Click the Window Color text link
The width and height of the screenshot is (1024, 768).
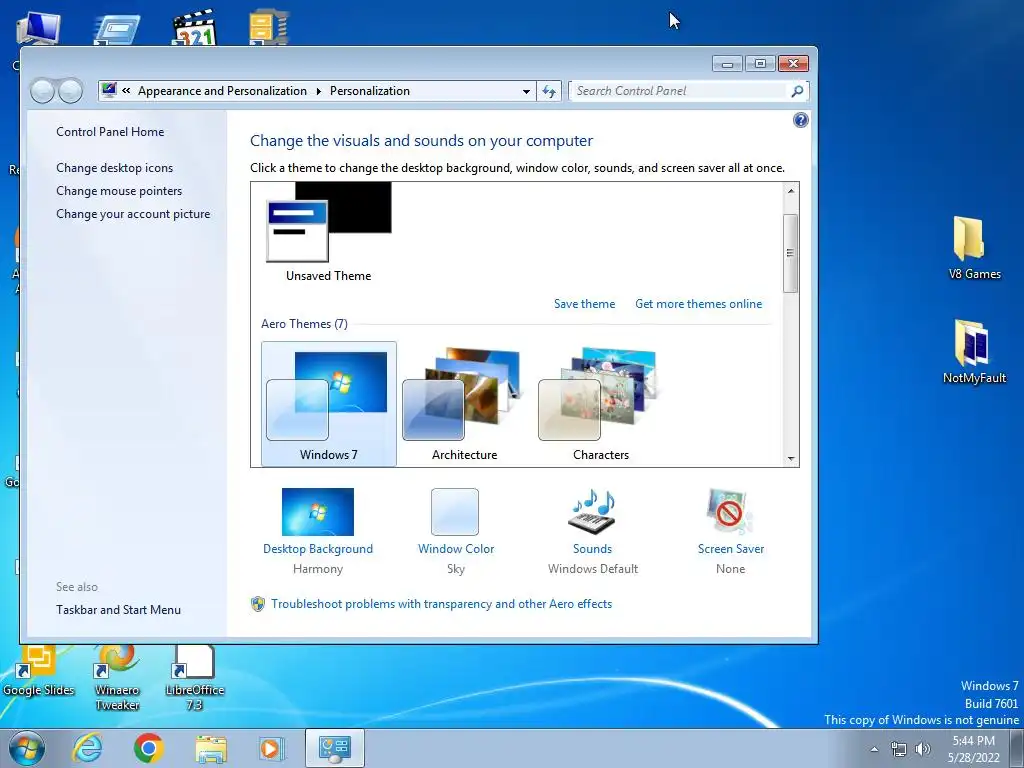click(x=456, y=549)
